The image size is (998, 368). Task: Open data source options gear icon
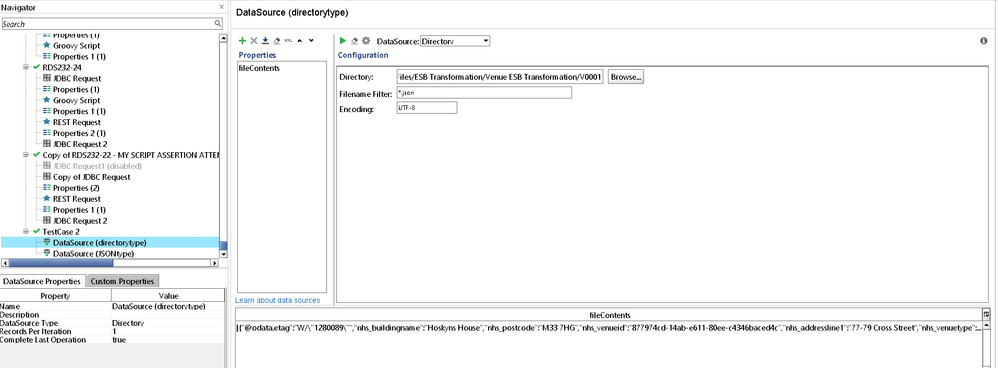pos(366,41)
